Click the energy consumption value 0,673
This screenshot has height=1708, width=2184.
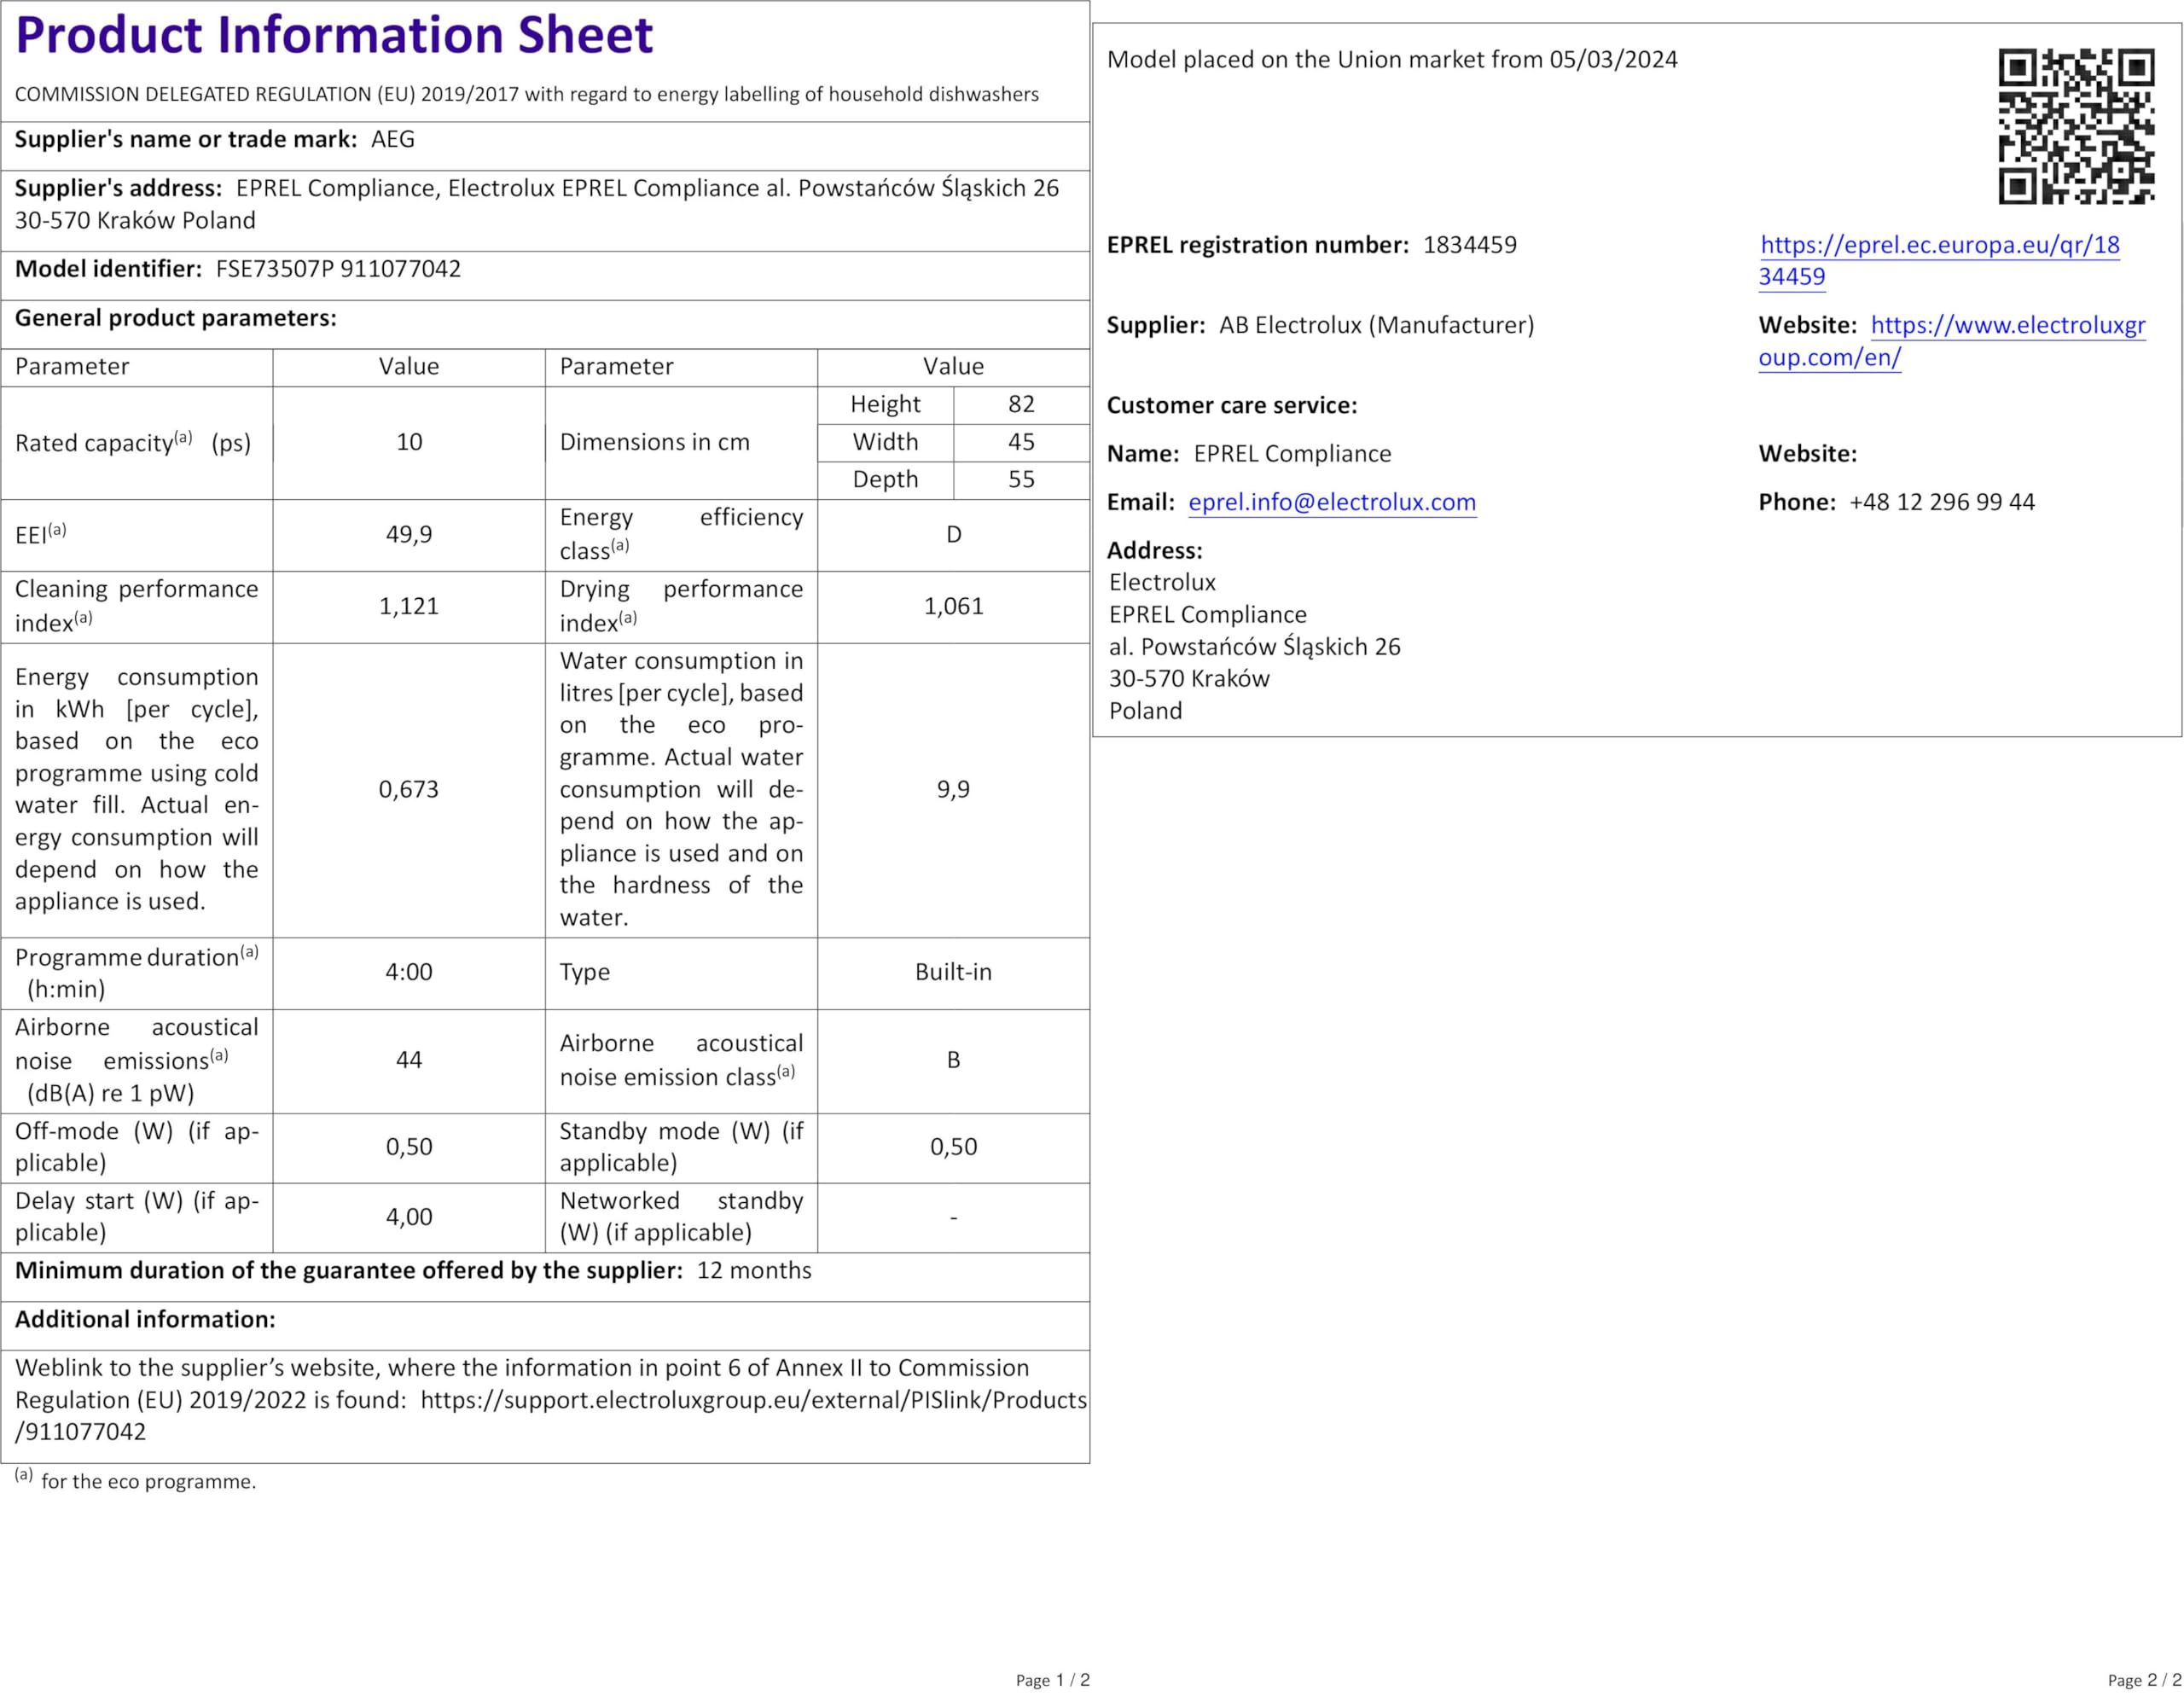tap(409, 789)
